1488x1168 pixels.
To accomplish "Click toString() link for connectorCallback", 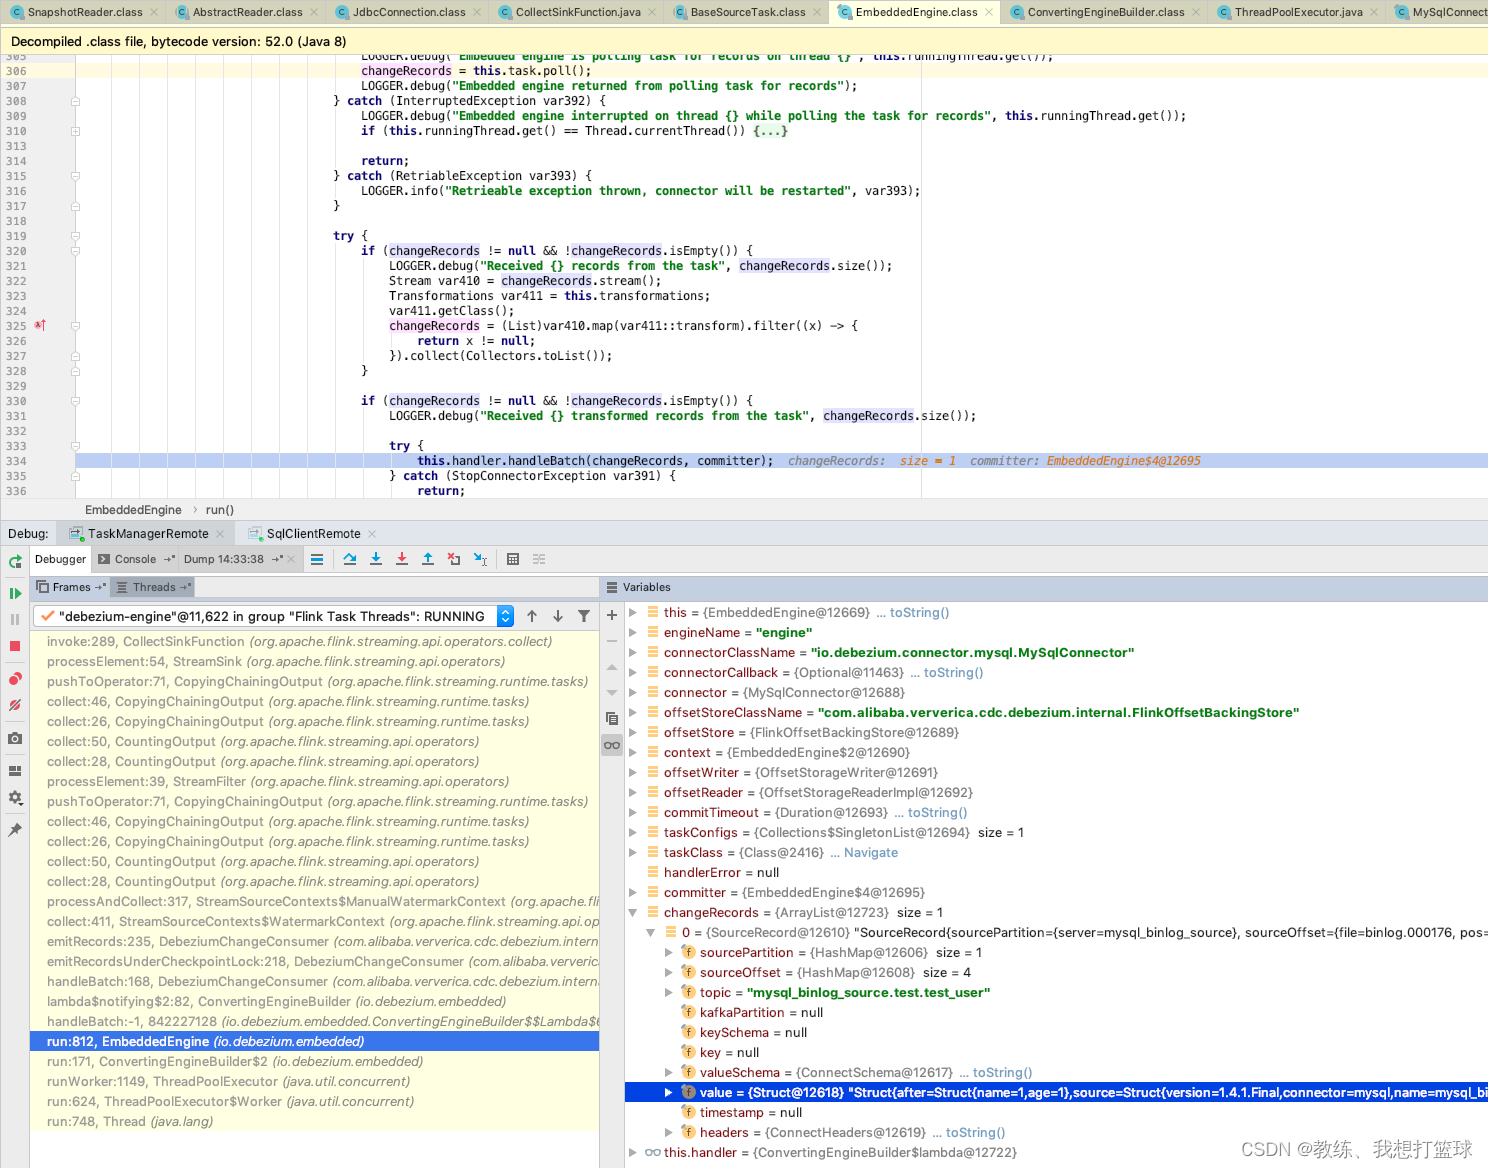I will pos(953,672).
